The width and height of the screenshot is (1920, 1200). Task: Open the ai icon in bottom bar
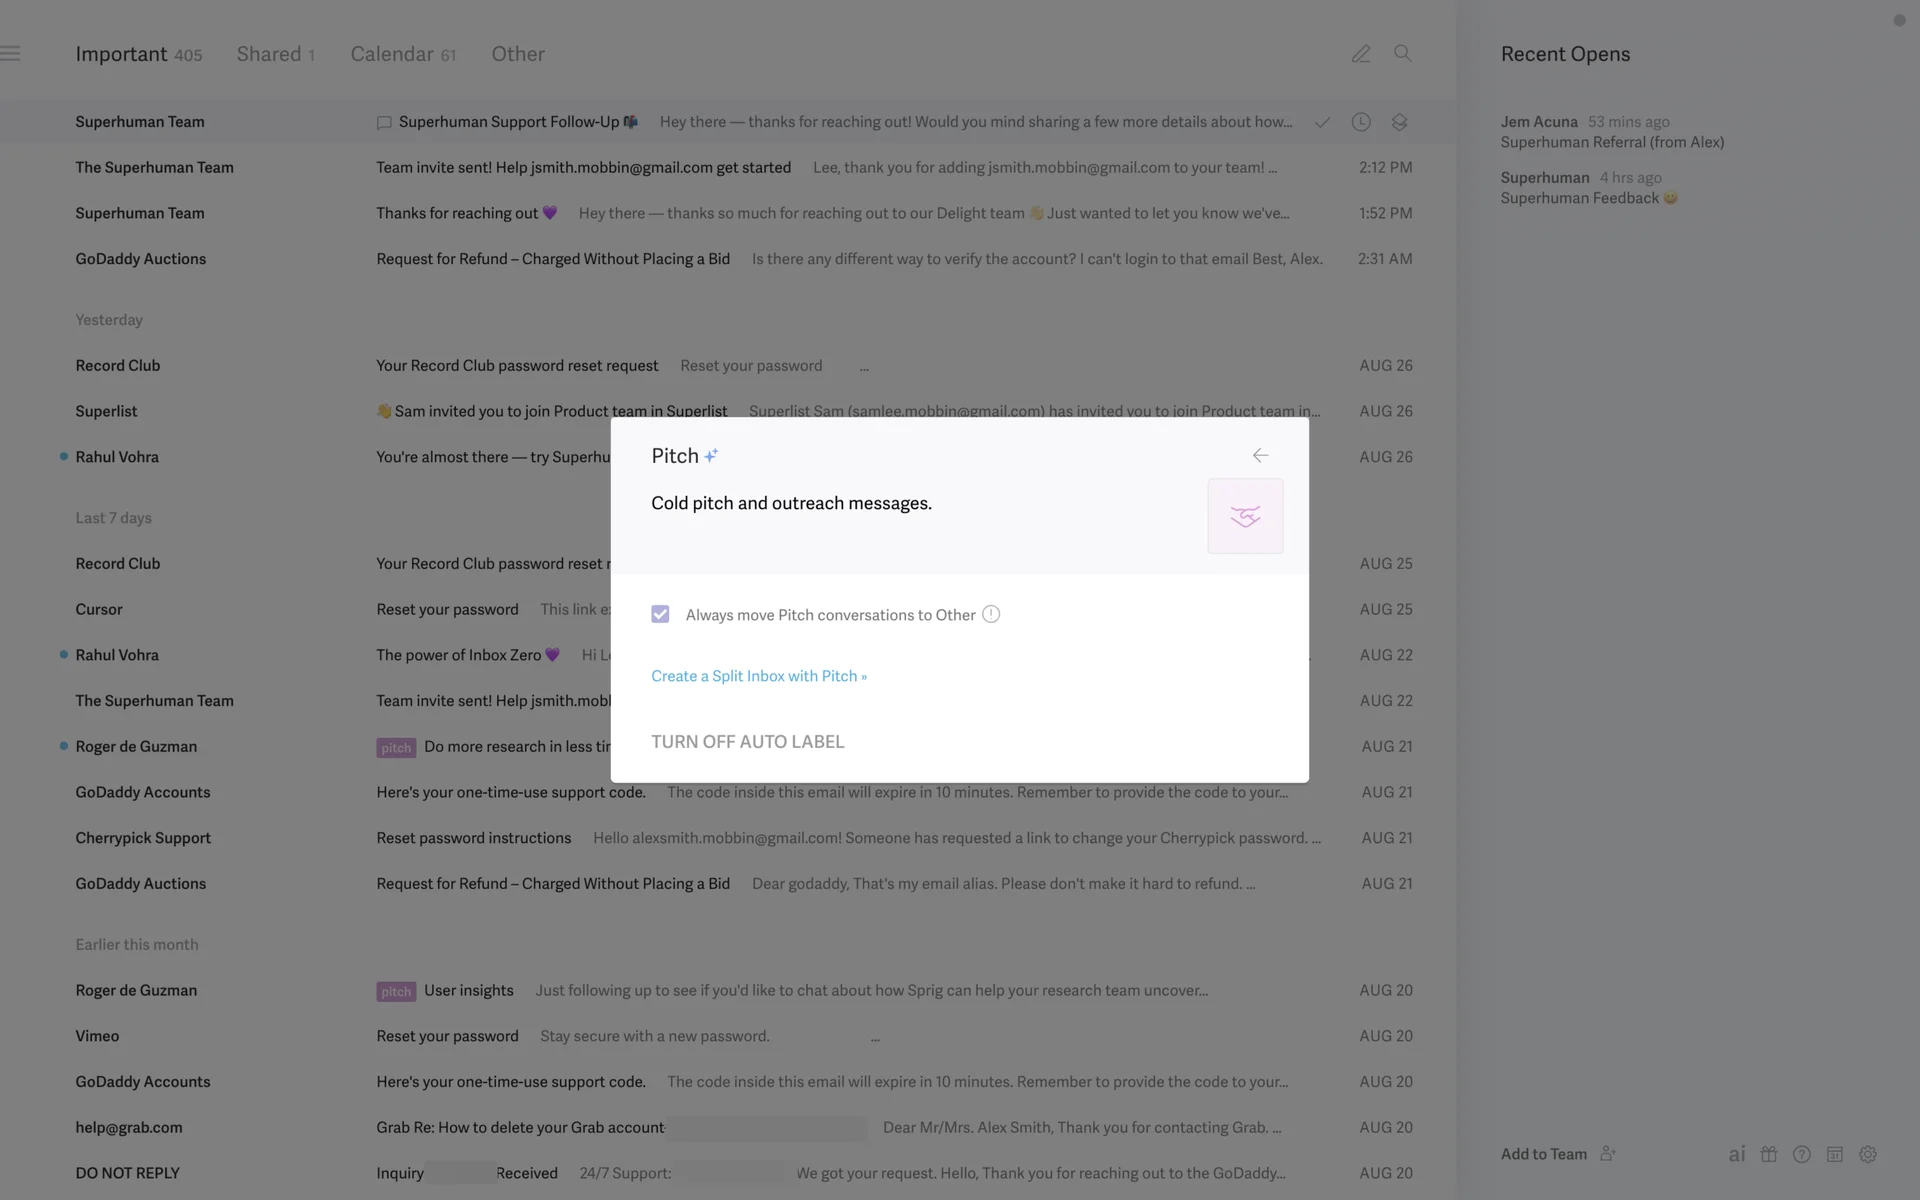pos(1736,1154)
